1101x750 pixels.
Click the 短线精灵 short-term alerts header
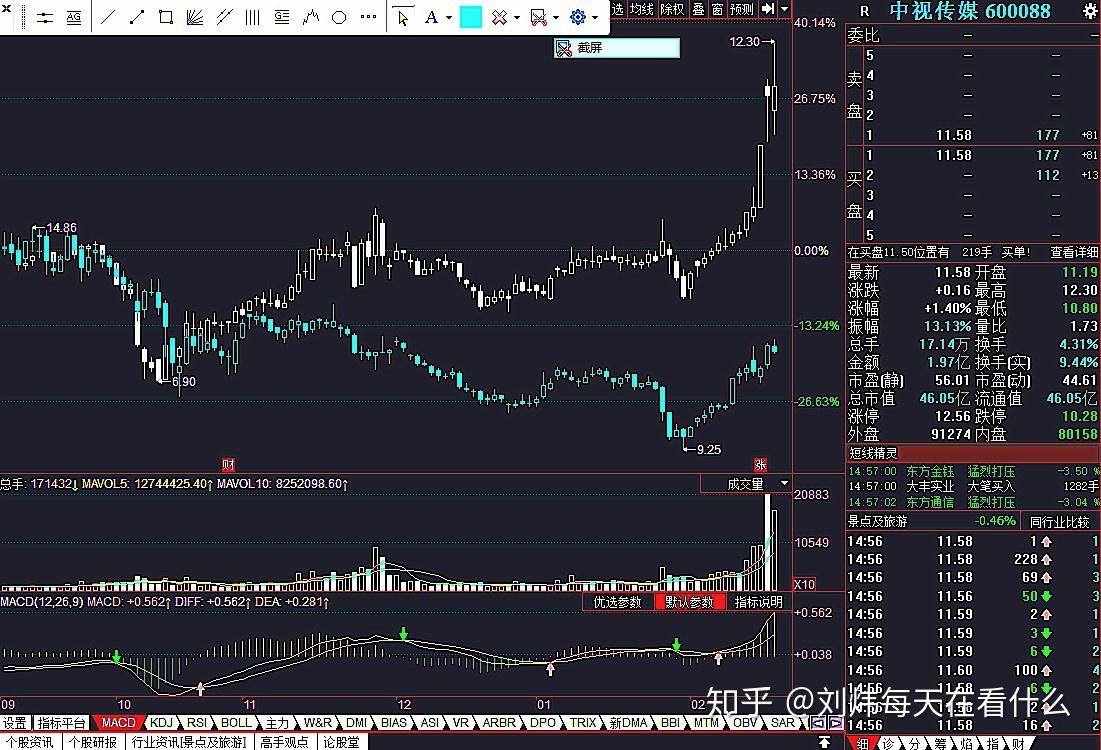click(x=873, y=454)
